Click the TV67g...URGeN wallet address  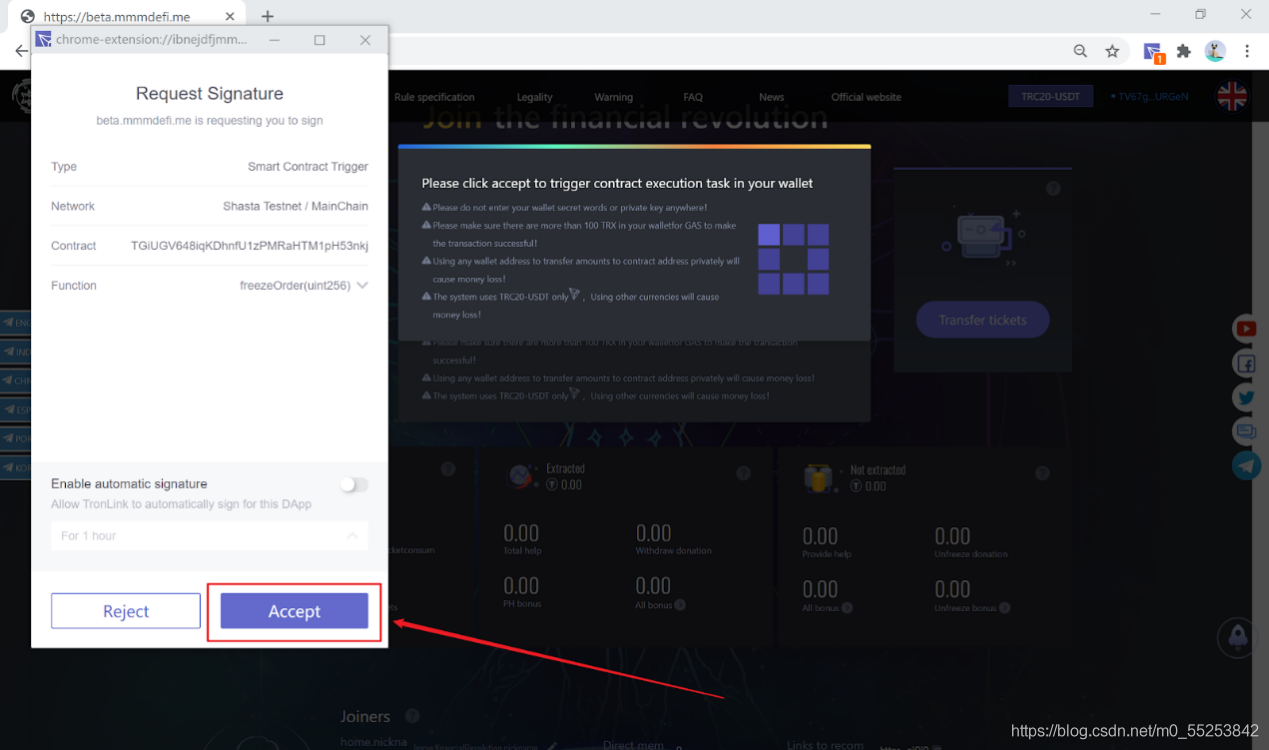point(1153,97)
